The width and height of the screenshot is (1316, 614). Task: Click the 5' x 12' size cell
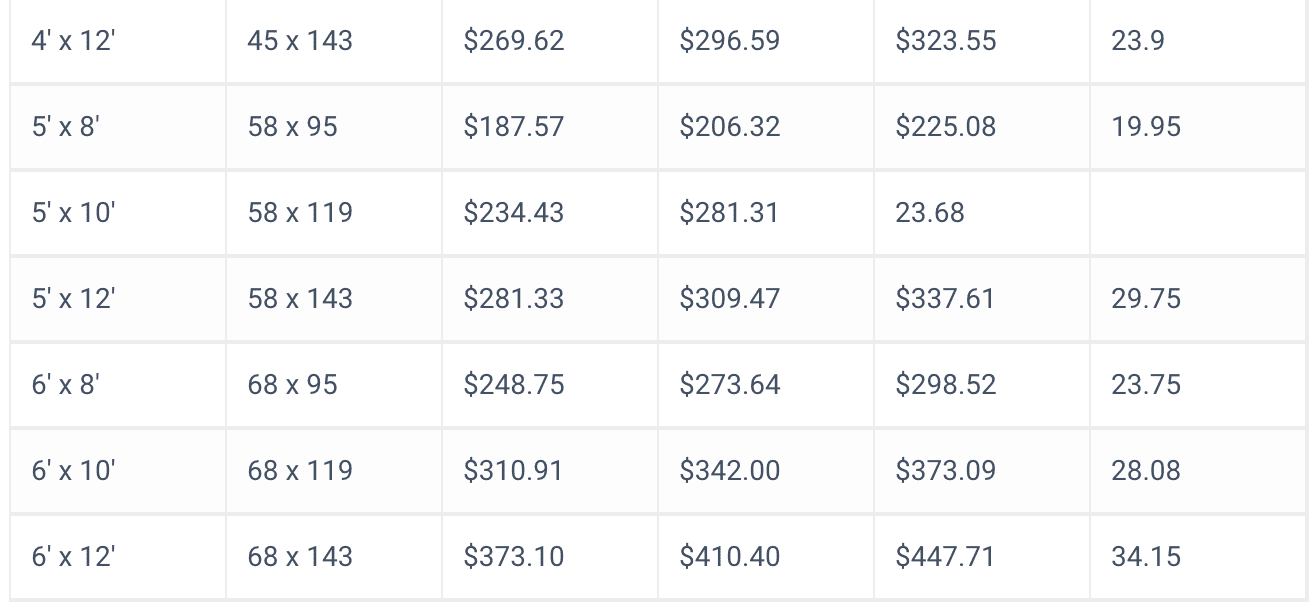point(73,299)
